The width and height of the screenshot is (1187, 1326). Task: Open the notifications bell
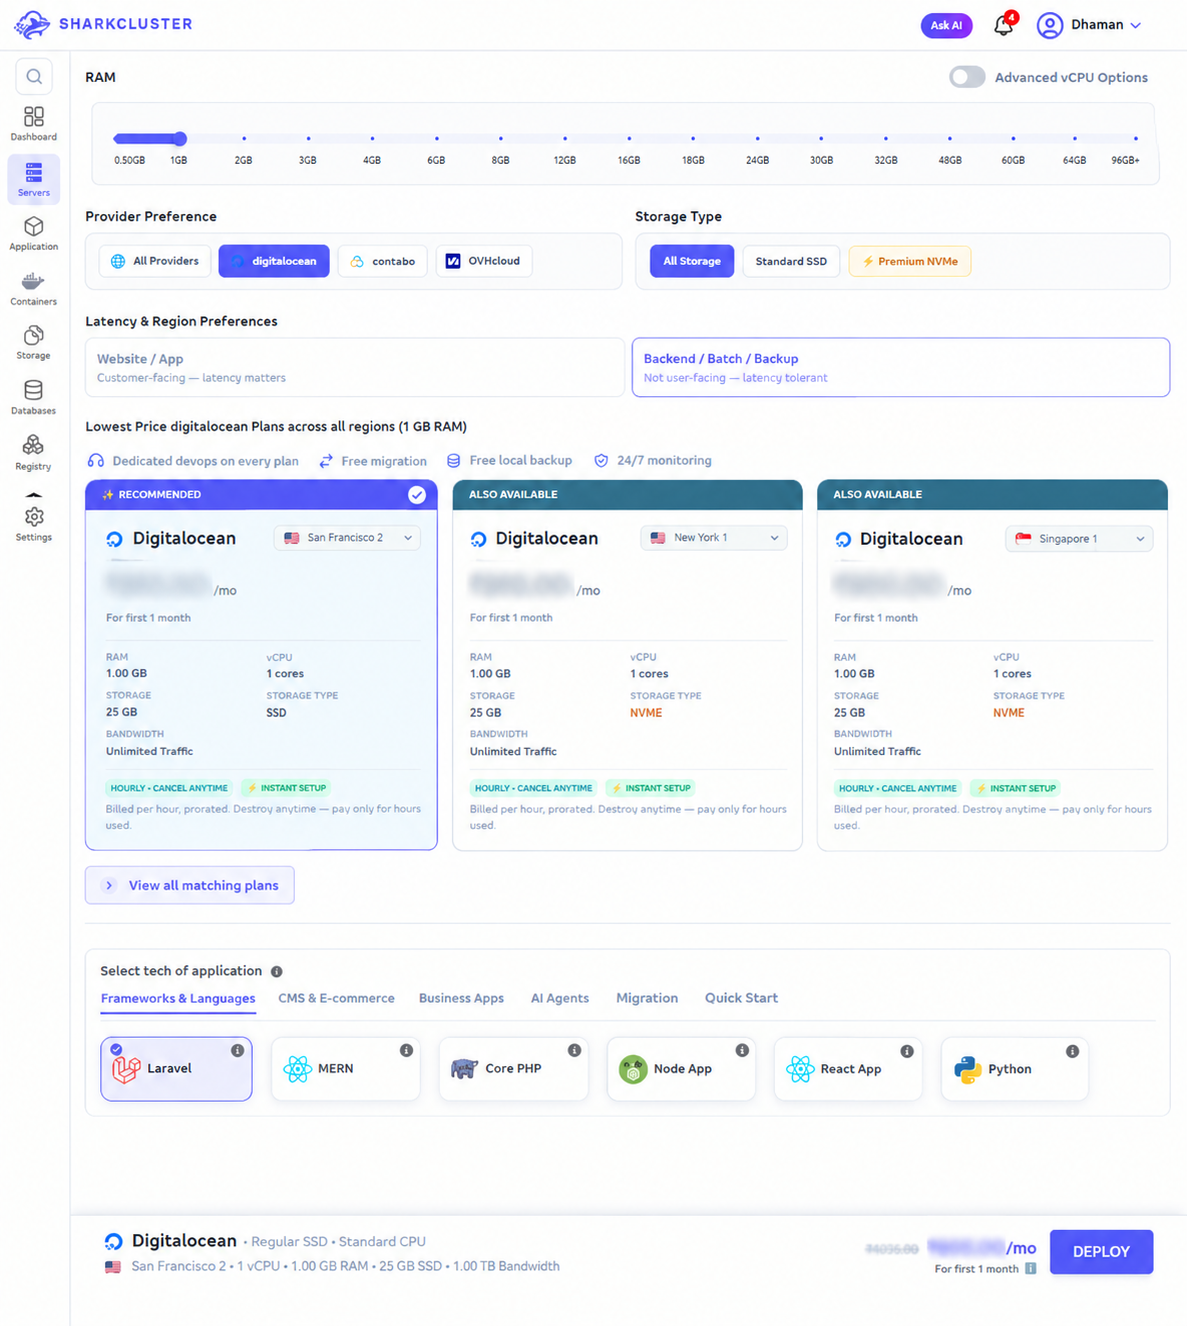[1004, 25]
